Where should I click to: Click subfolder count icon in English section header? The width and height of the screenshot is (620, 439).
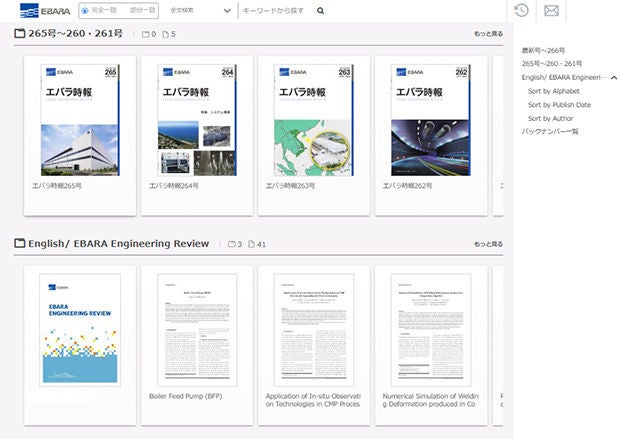(232, 244)
